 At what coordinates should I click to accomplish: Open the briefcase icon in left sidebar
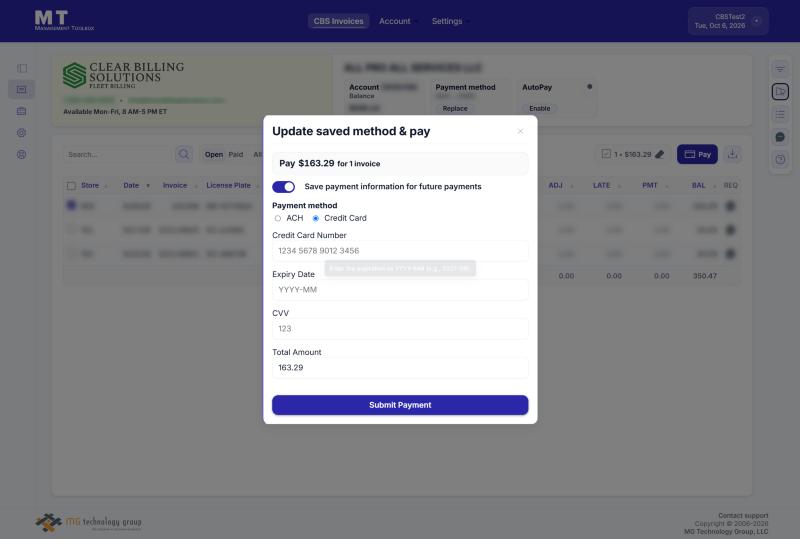21,111
